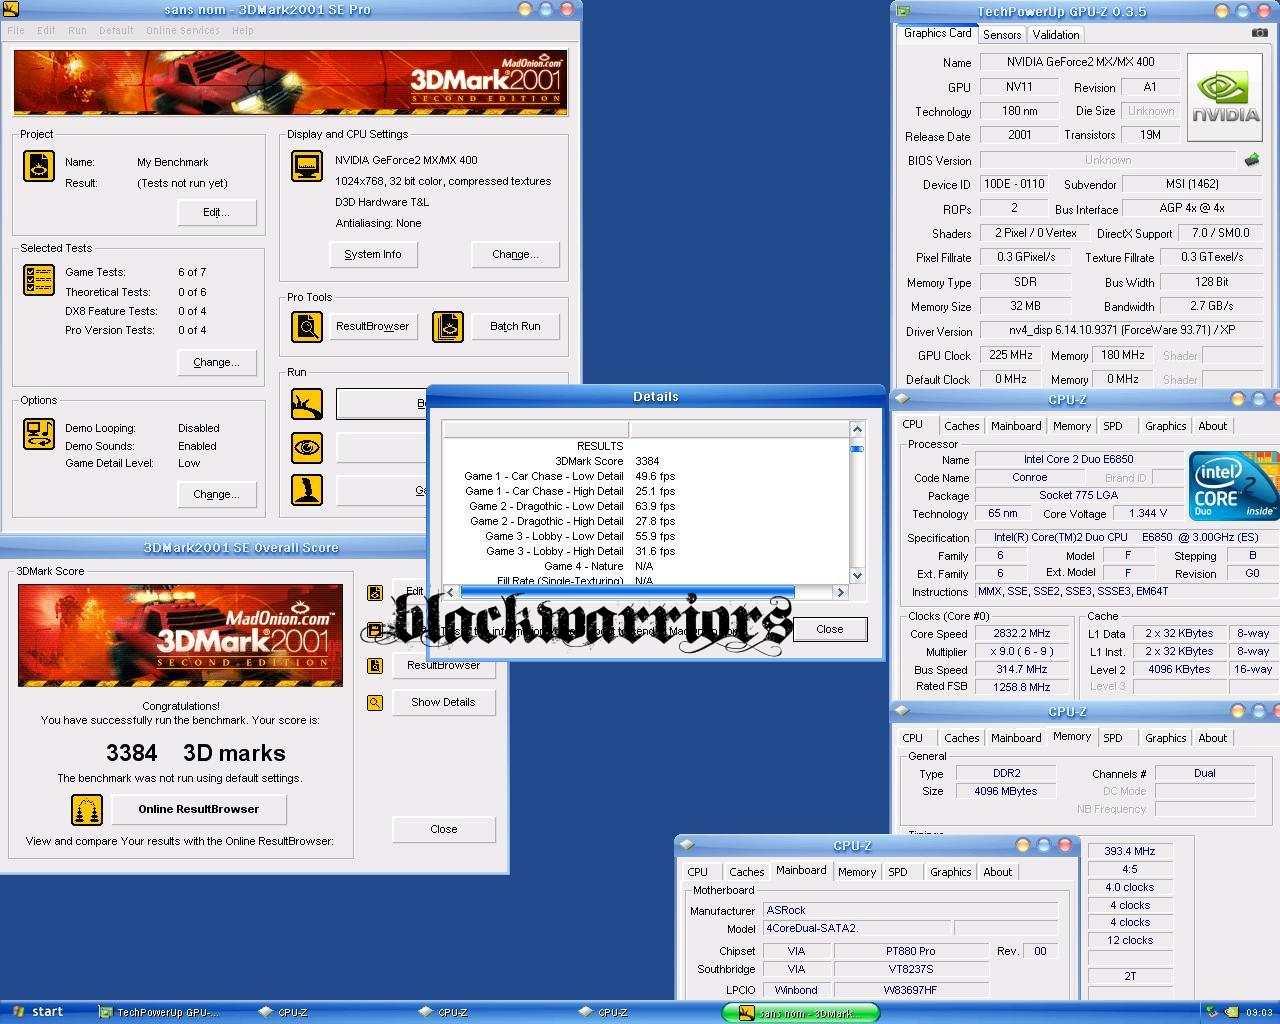This screenshot has height=1024, width=1280.
Task: Click the game joystick icon in Run section
Action: (306, 490)
